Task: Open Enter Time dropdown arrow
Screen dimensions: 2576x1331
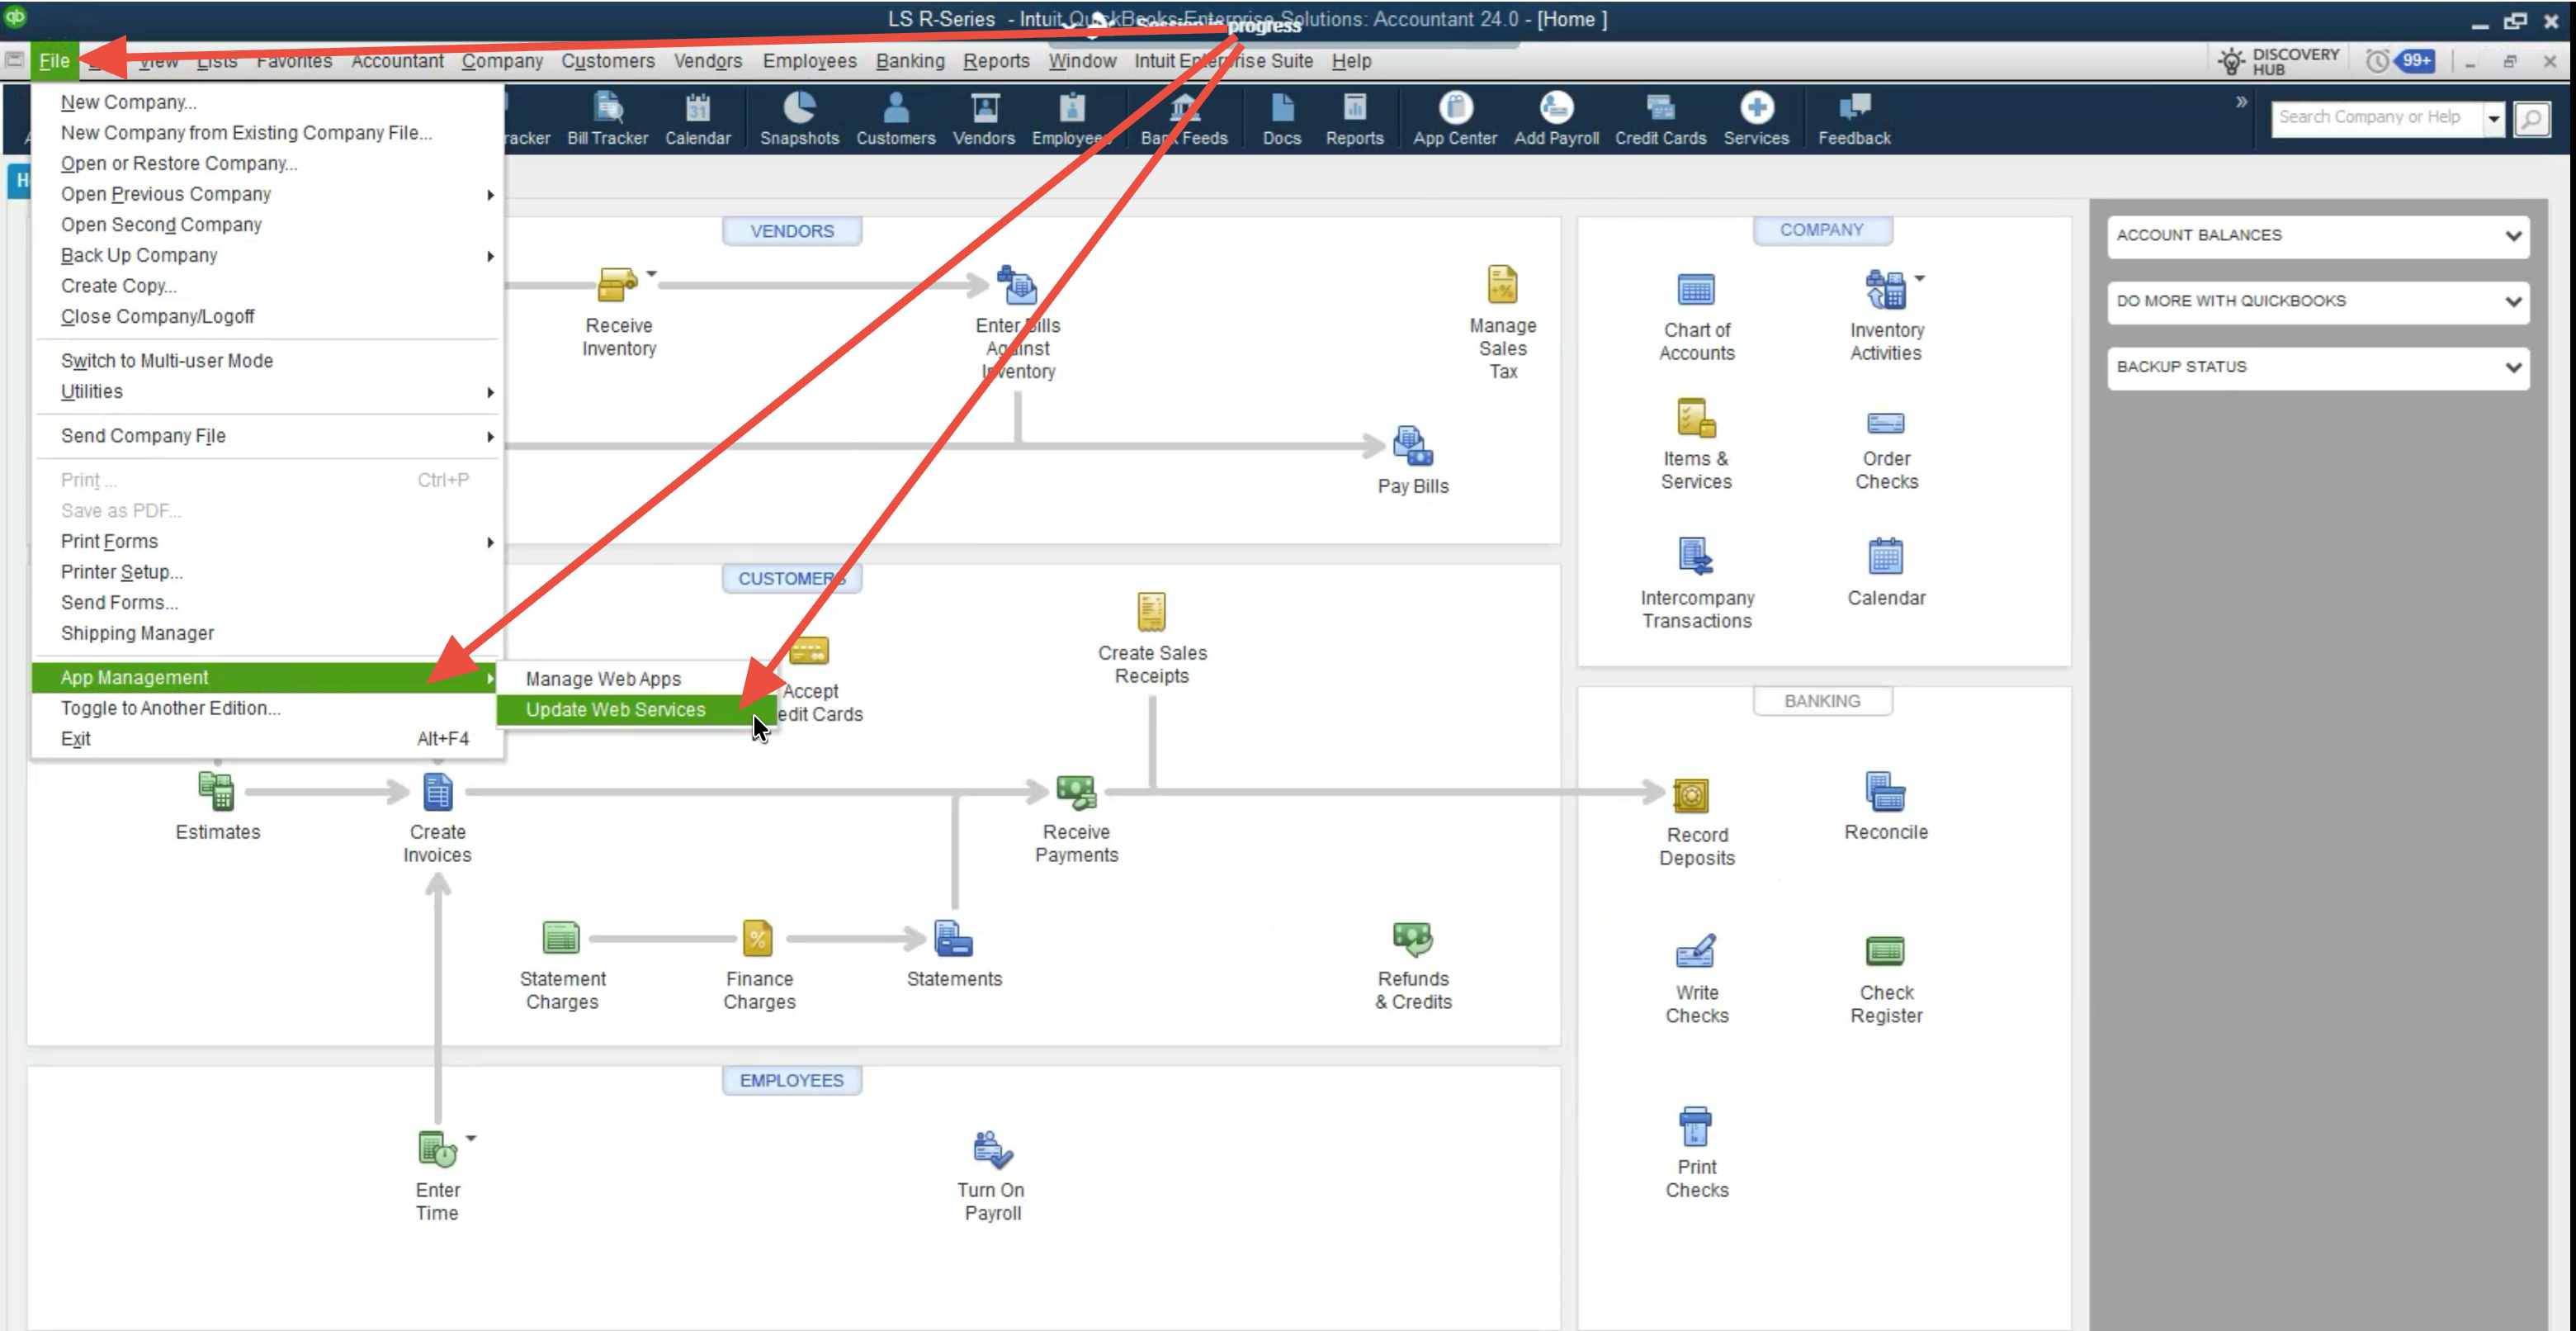Action: pos(471,1138)
